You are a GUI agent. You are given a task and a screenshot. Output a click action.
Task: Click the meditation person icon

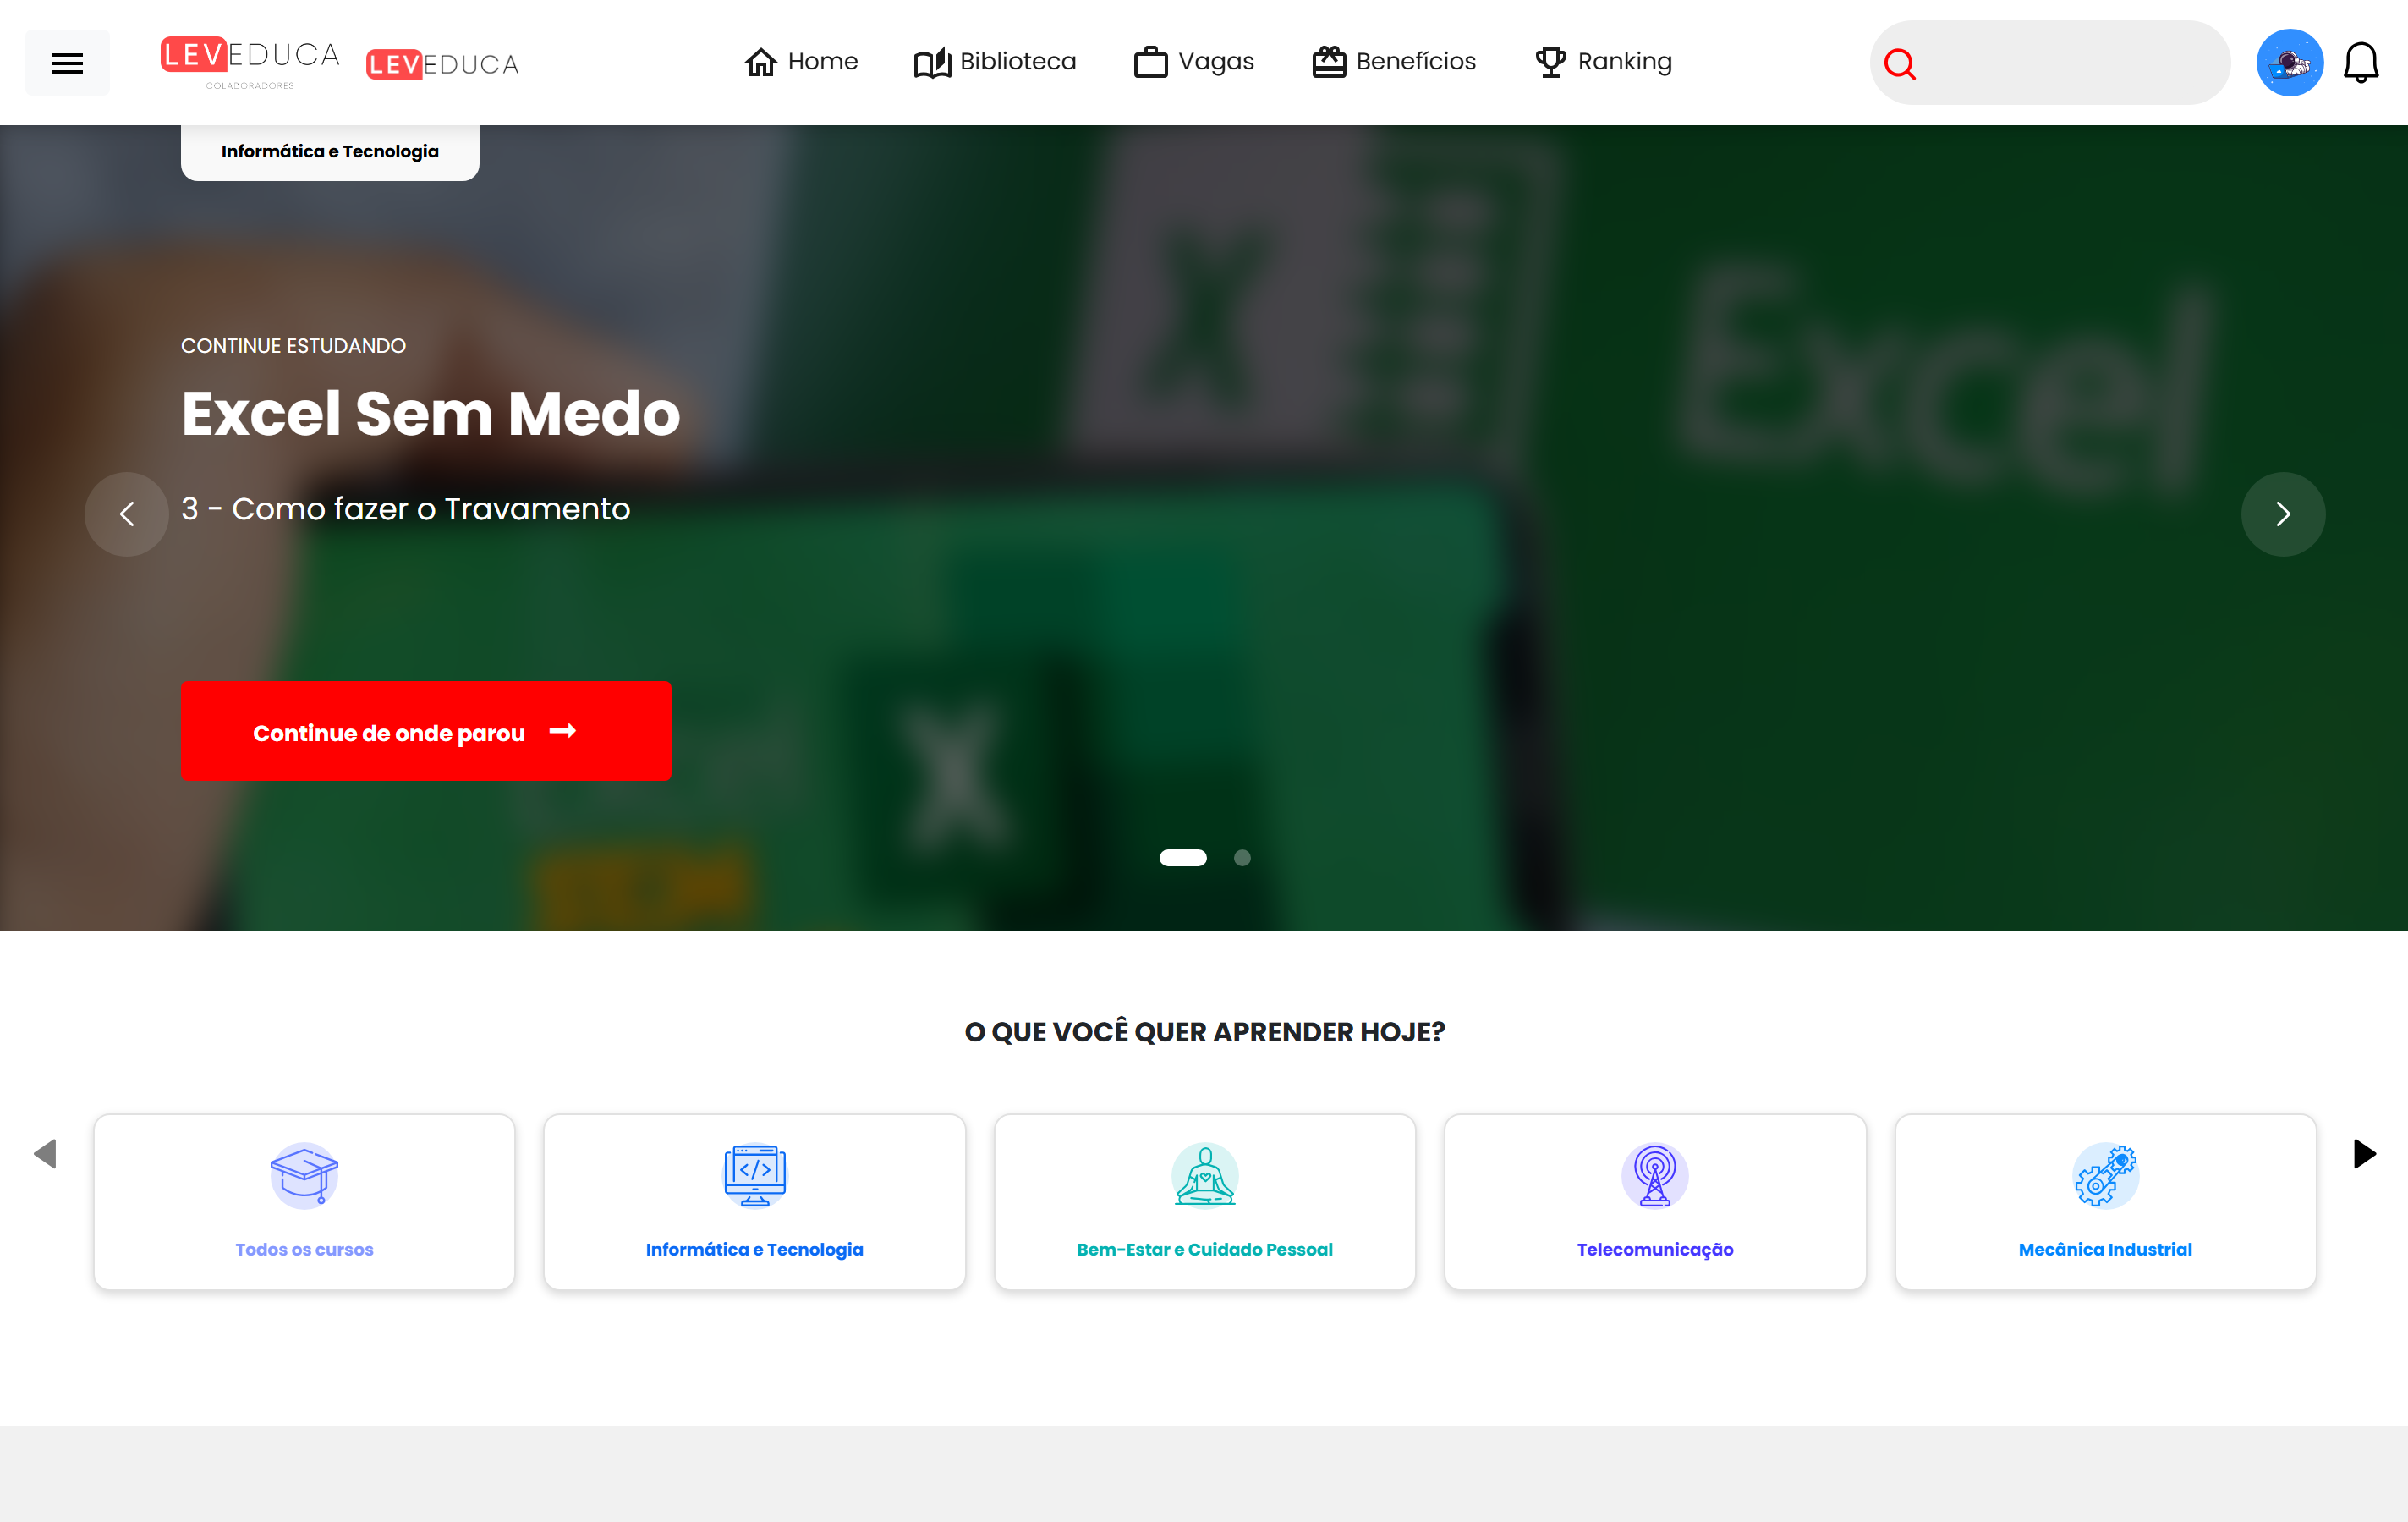(x=1205, y=1175)
